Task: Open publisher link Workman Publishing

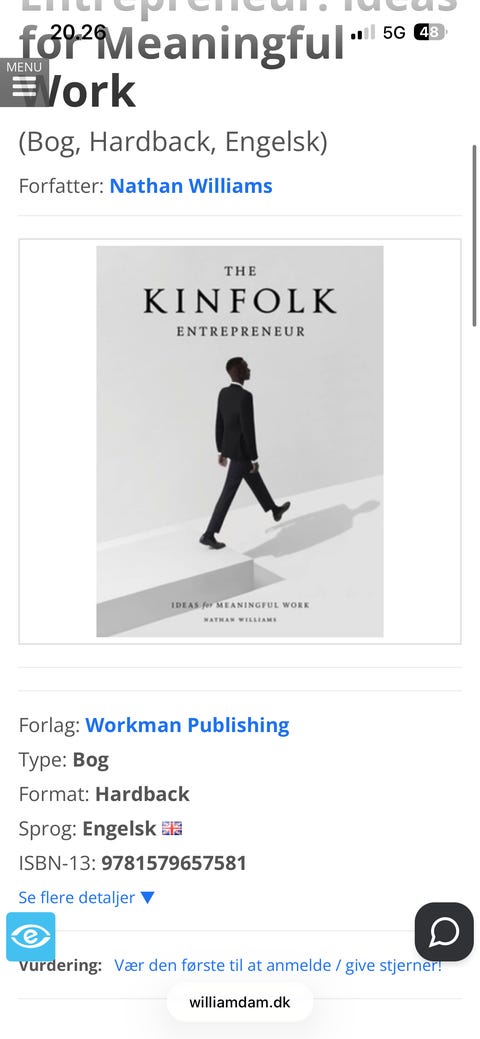Action: (x=187, y=725)
